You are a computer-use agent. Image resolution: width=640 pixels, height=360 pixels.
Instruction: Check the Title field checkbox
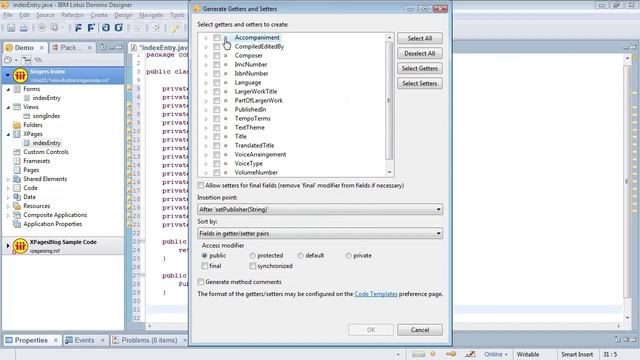tap(216, 136)
